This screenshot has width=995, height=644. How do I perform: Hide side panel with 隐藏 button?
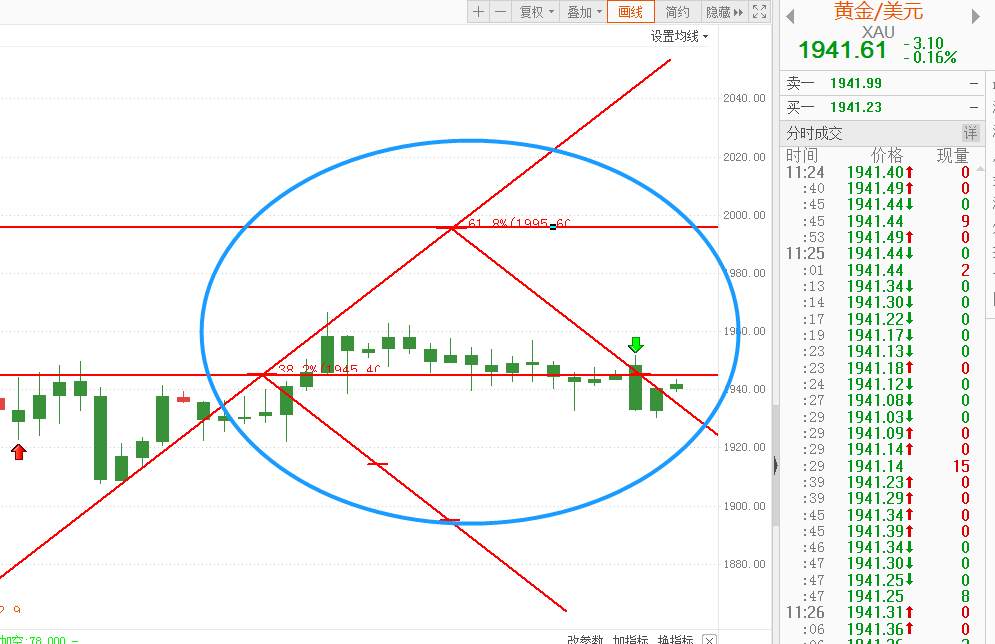coord(724,12)
